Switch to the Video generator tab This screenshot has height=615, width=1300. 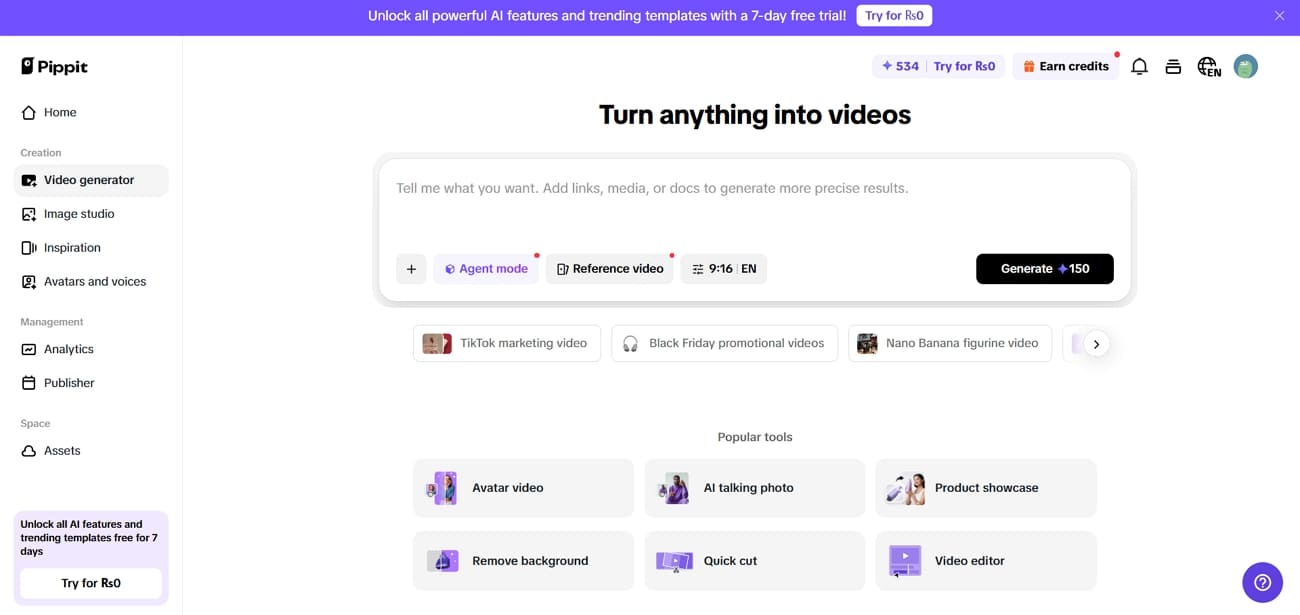[88, 180]
